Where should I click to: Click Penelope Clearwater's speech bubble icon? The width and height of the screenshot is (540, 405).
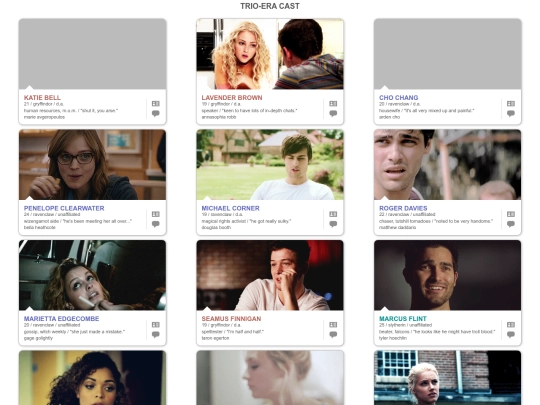coord(156,224)
